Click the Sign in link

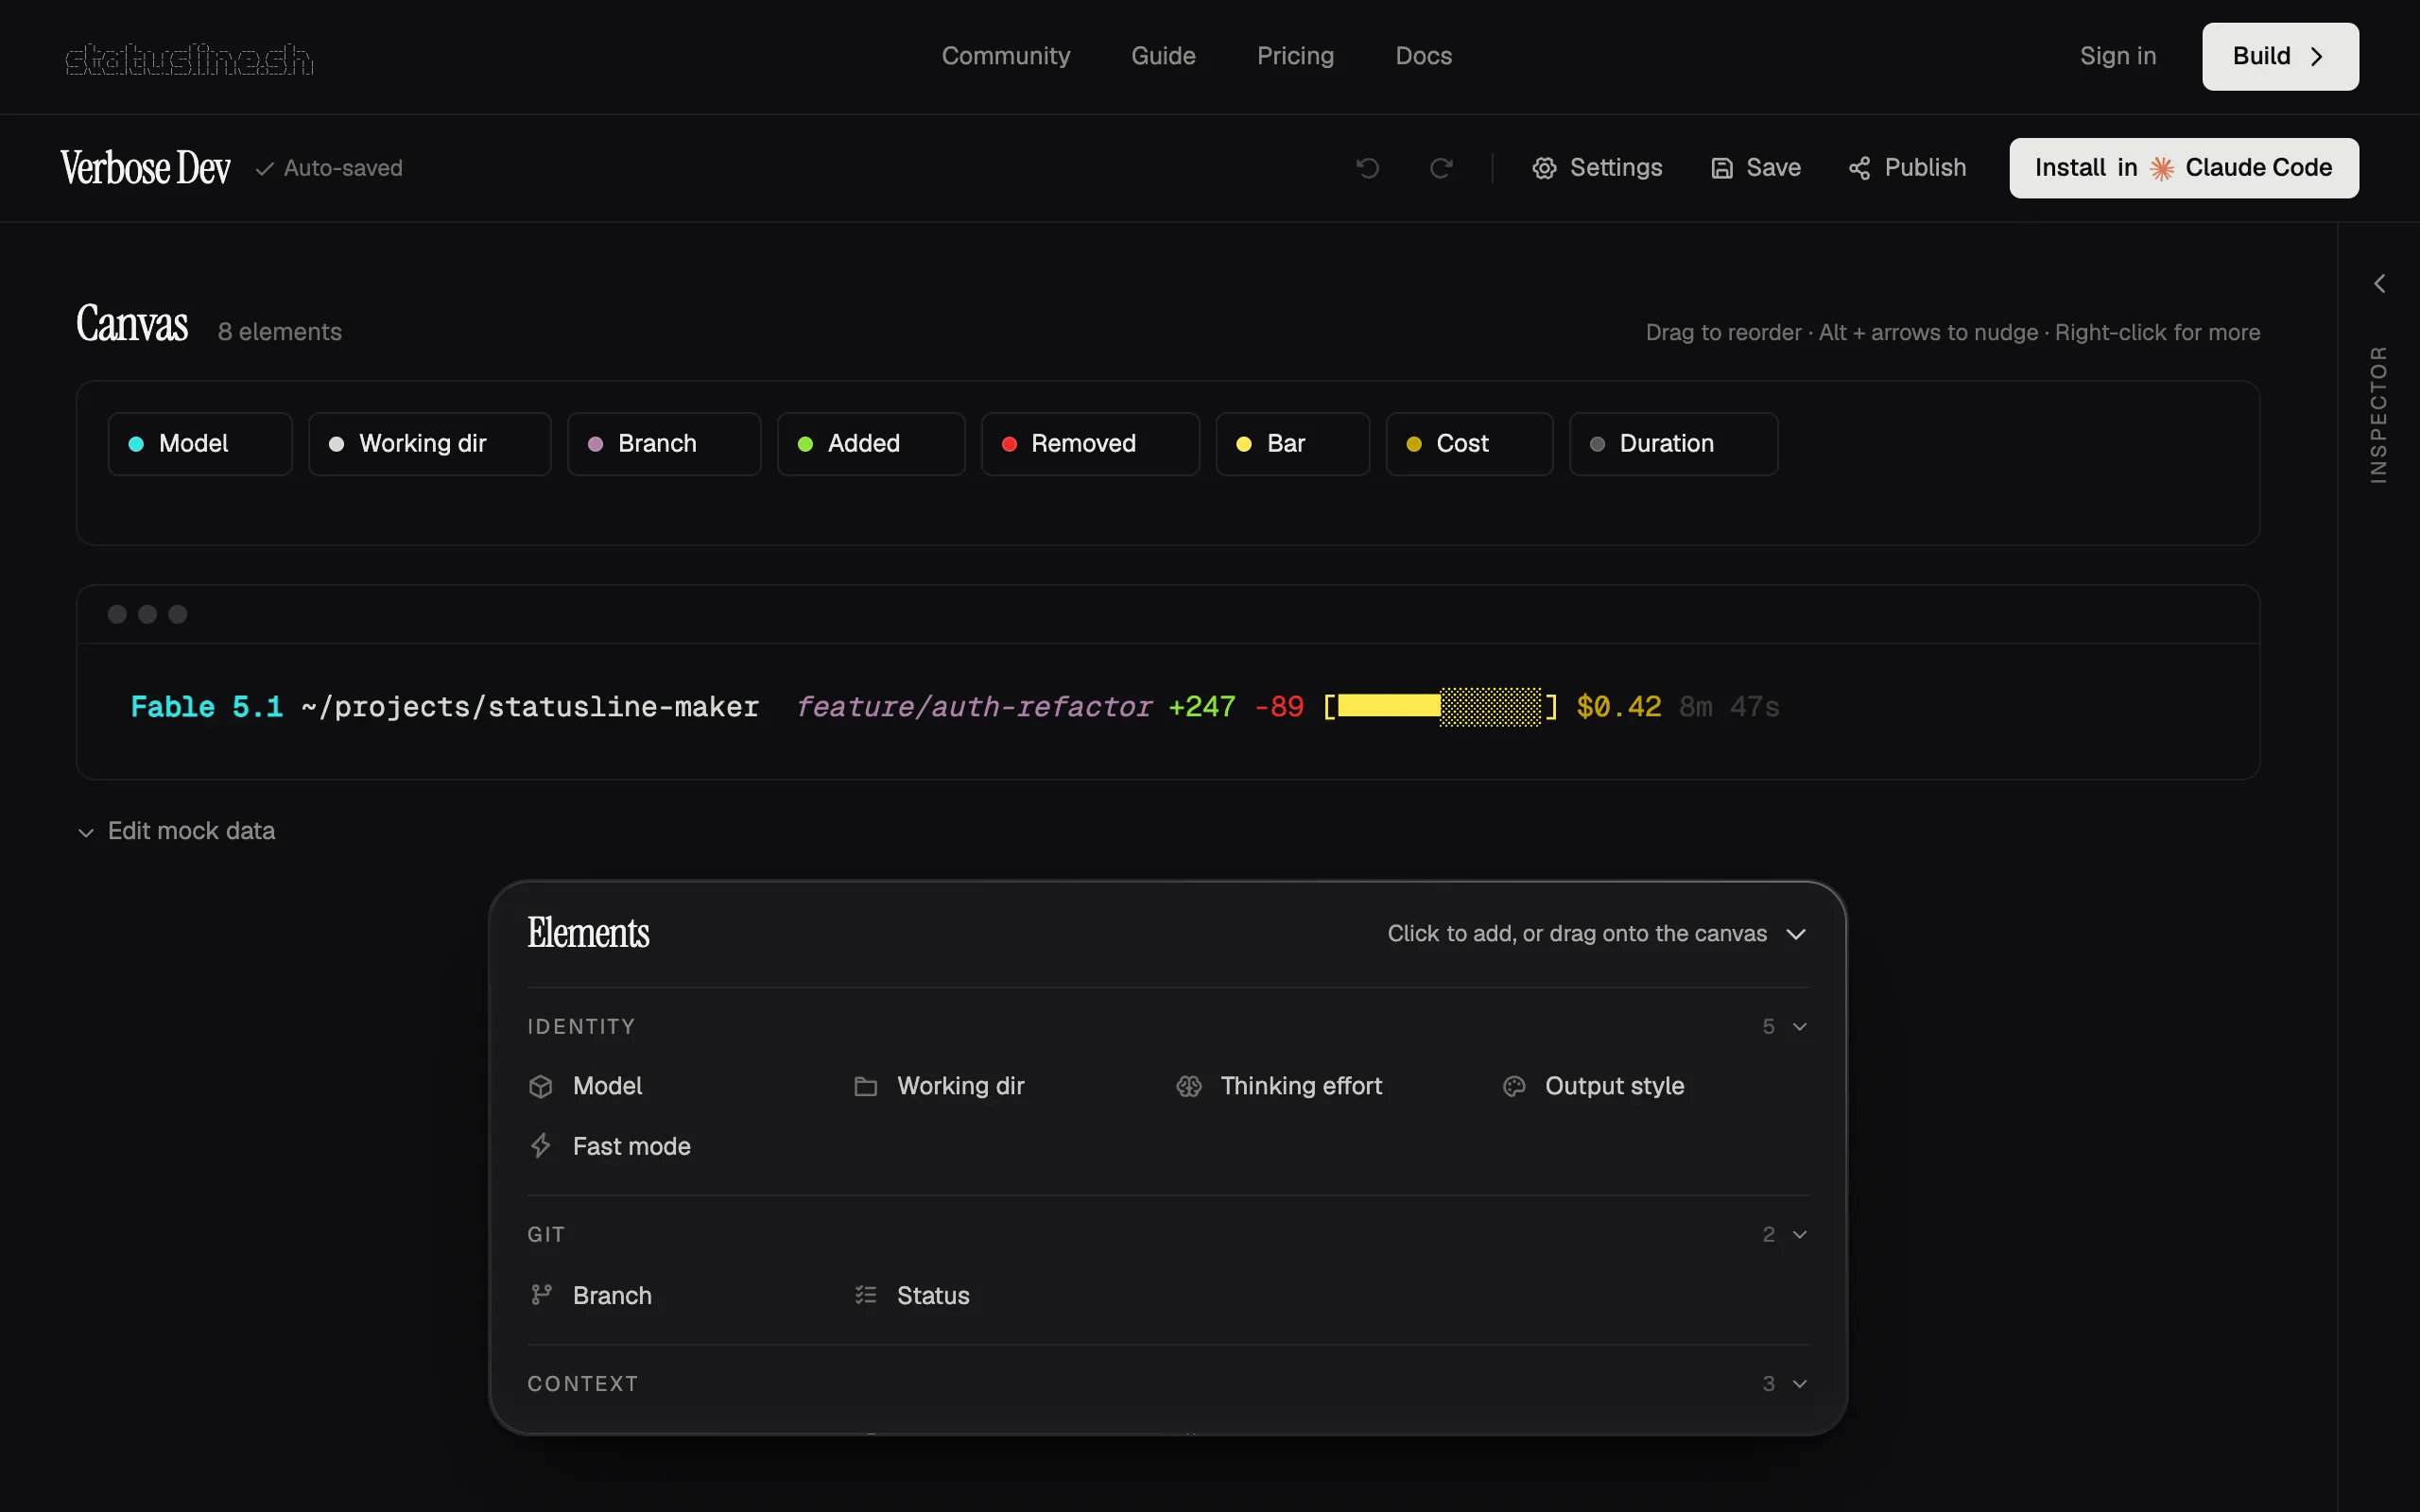(x=2118, y=56)
